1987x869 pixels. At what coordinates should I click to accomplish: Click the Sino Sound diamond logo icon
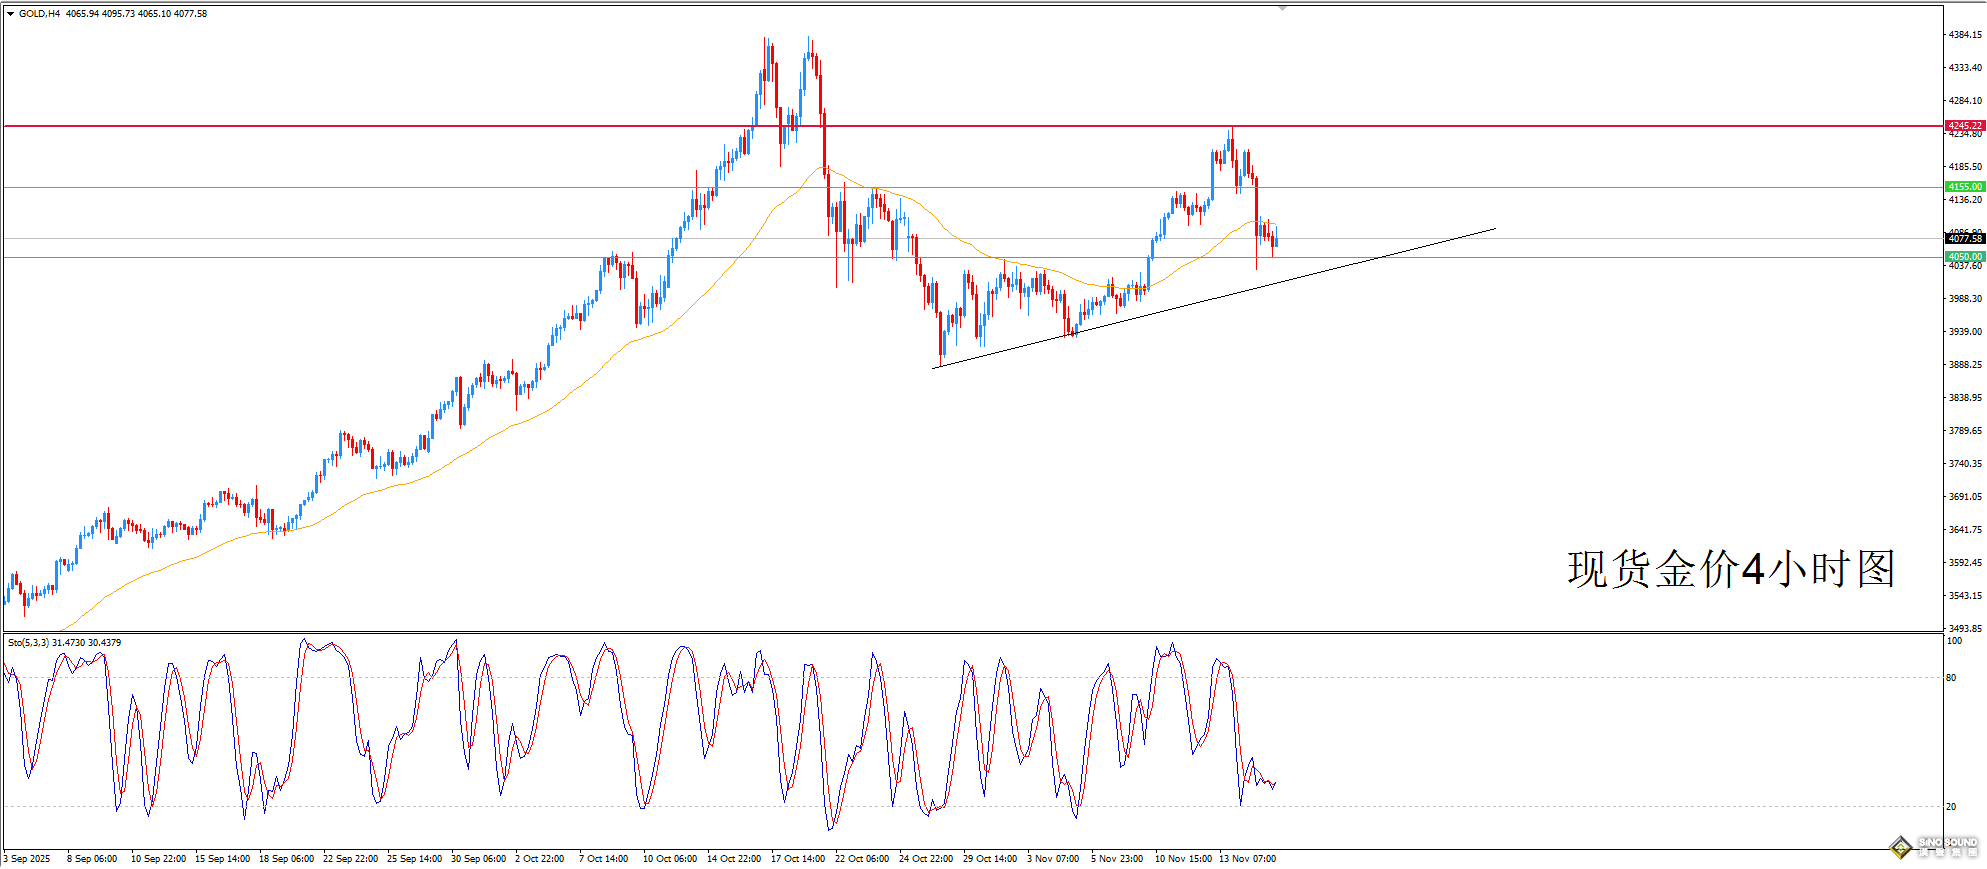coord(1900,847)
